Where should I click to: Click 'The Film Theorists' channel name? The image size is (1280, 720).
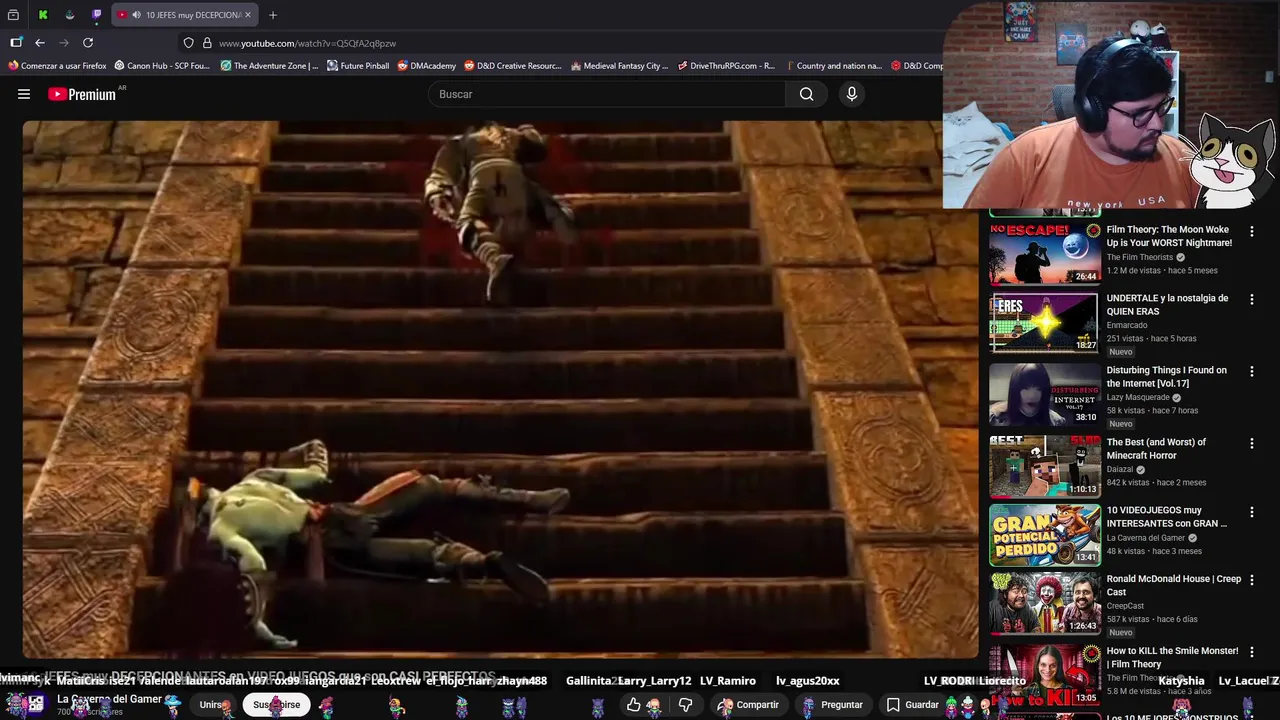1139,257
